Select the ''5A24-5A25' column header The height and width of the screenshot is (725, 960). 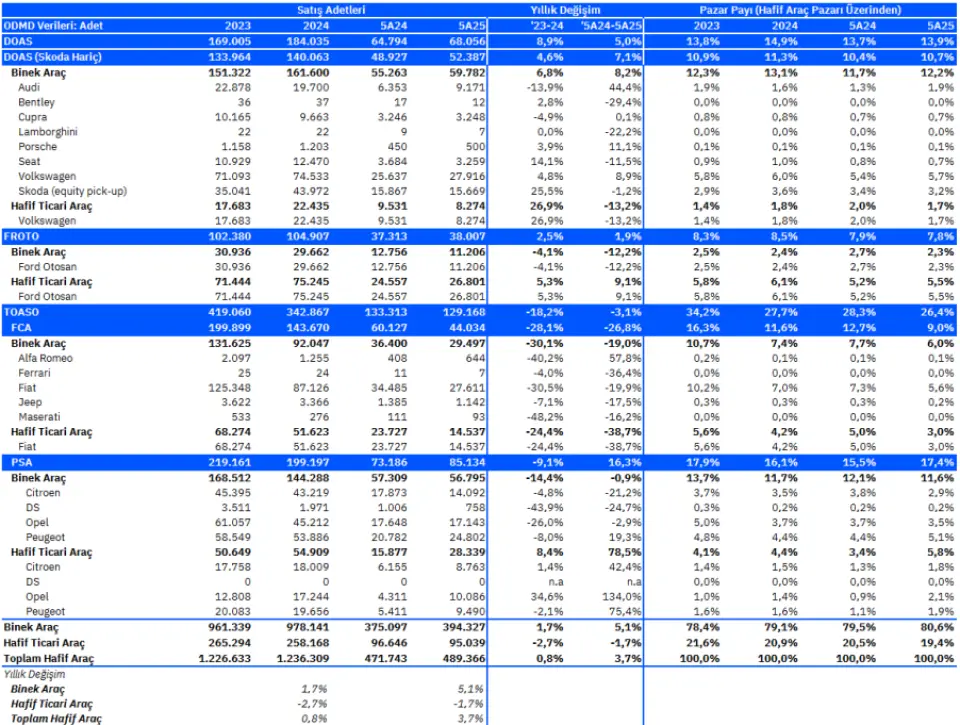[x=611, y=26]
